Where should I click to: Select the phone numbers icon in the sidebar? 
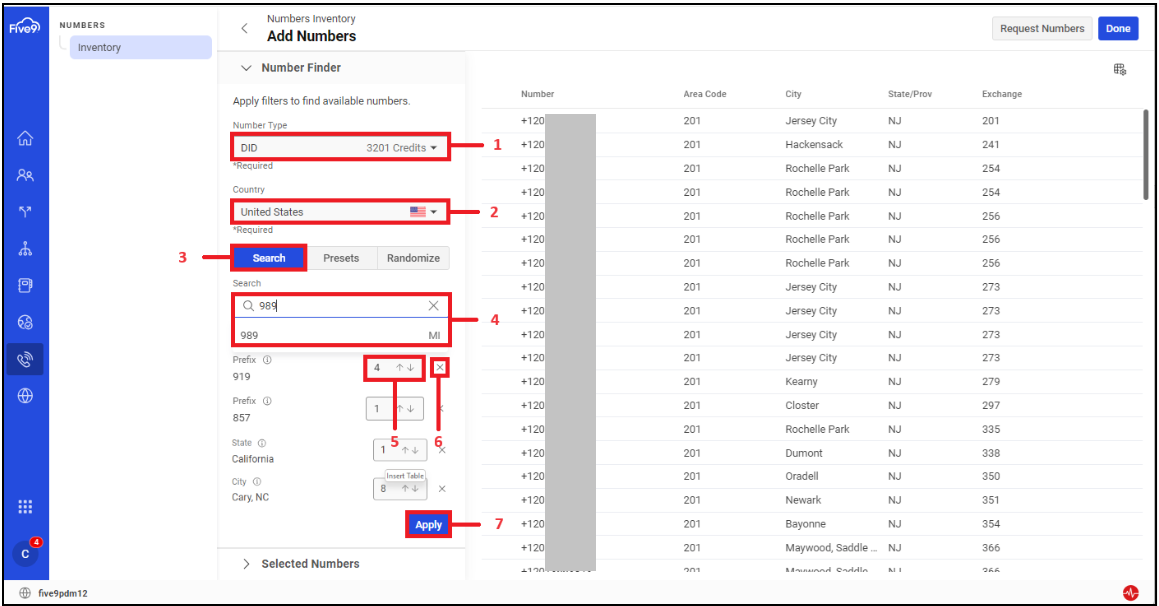tap(25, 359)
